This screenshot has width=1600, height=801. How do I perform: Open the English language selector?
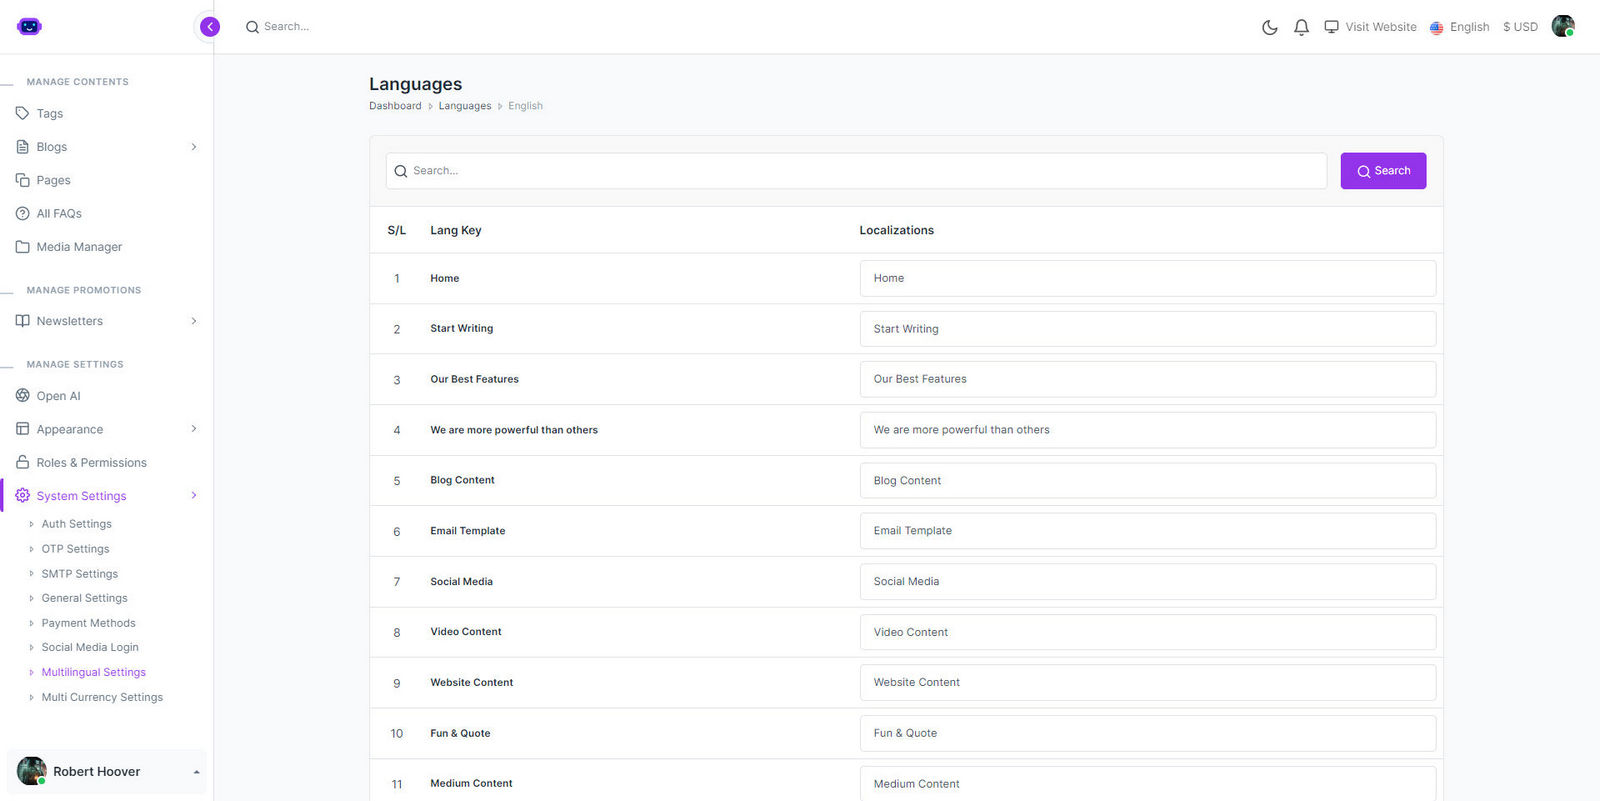click(x=1460, y=27)
